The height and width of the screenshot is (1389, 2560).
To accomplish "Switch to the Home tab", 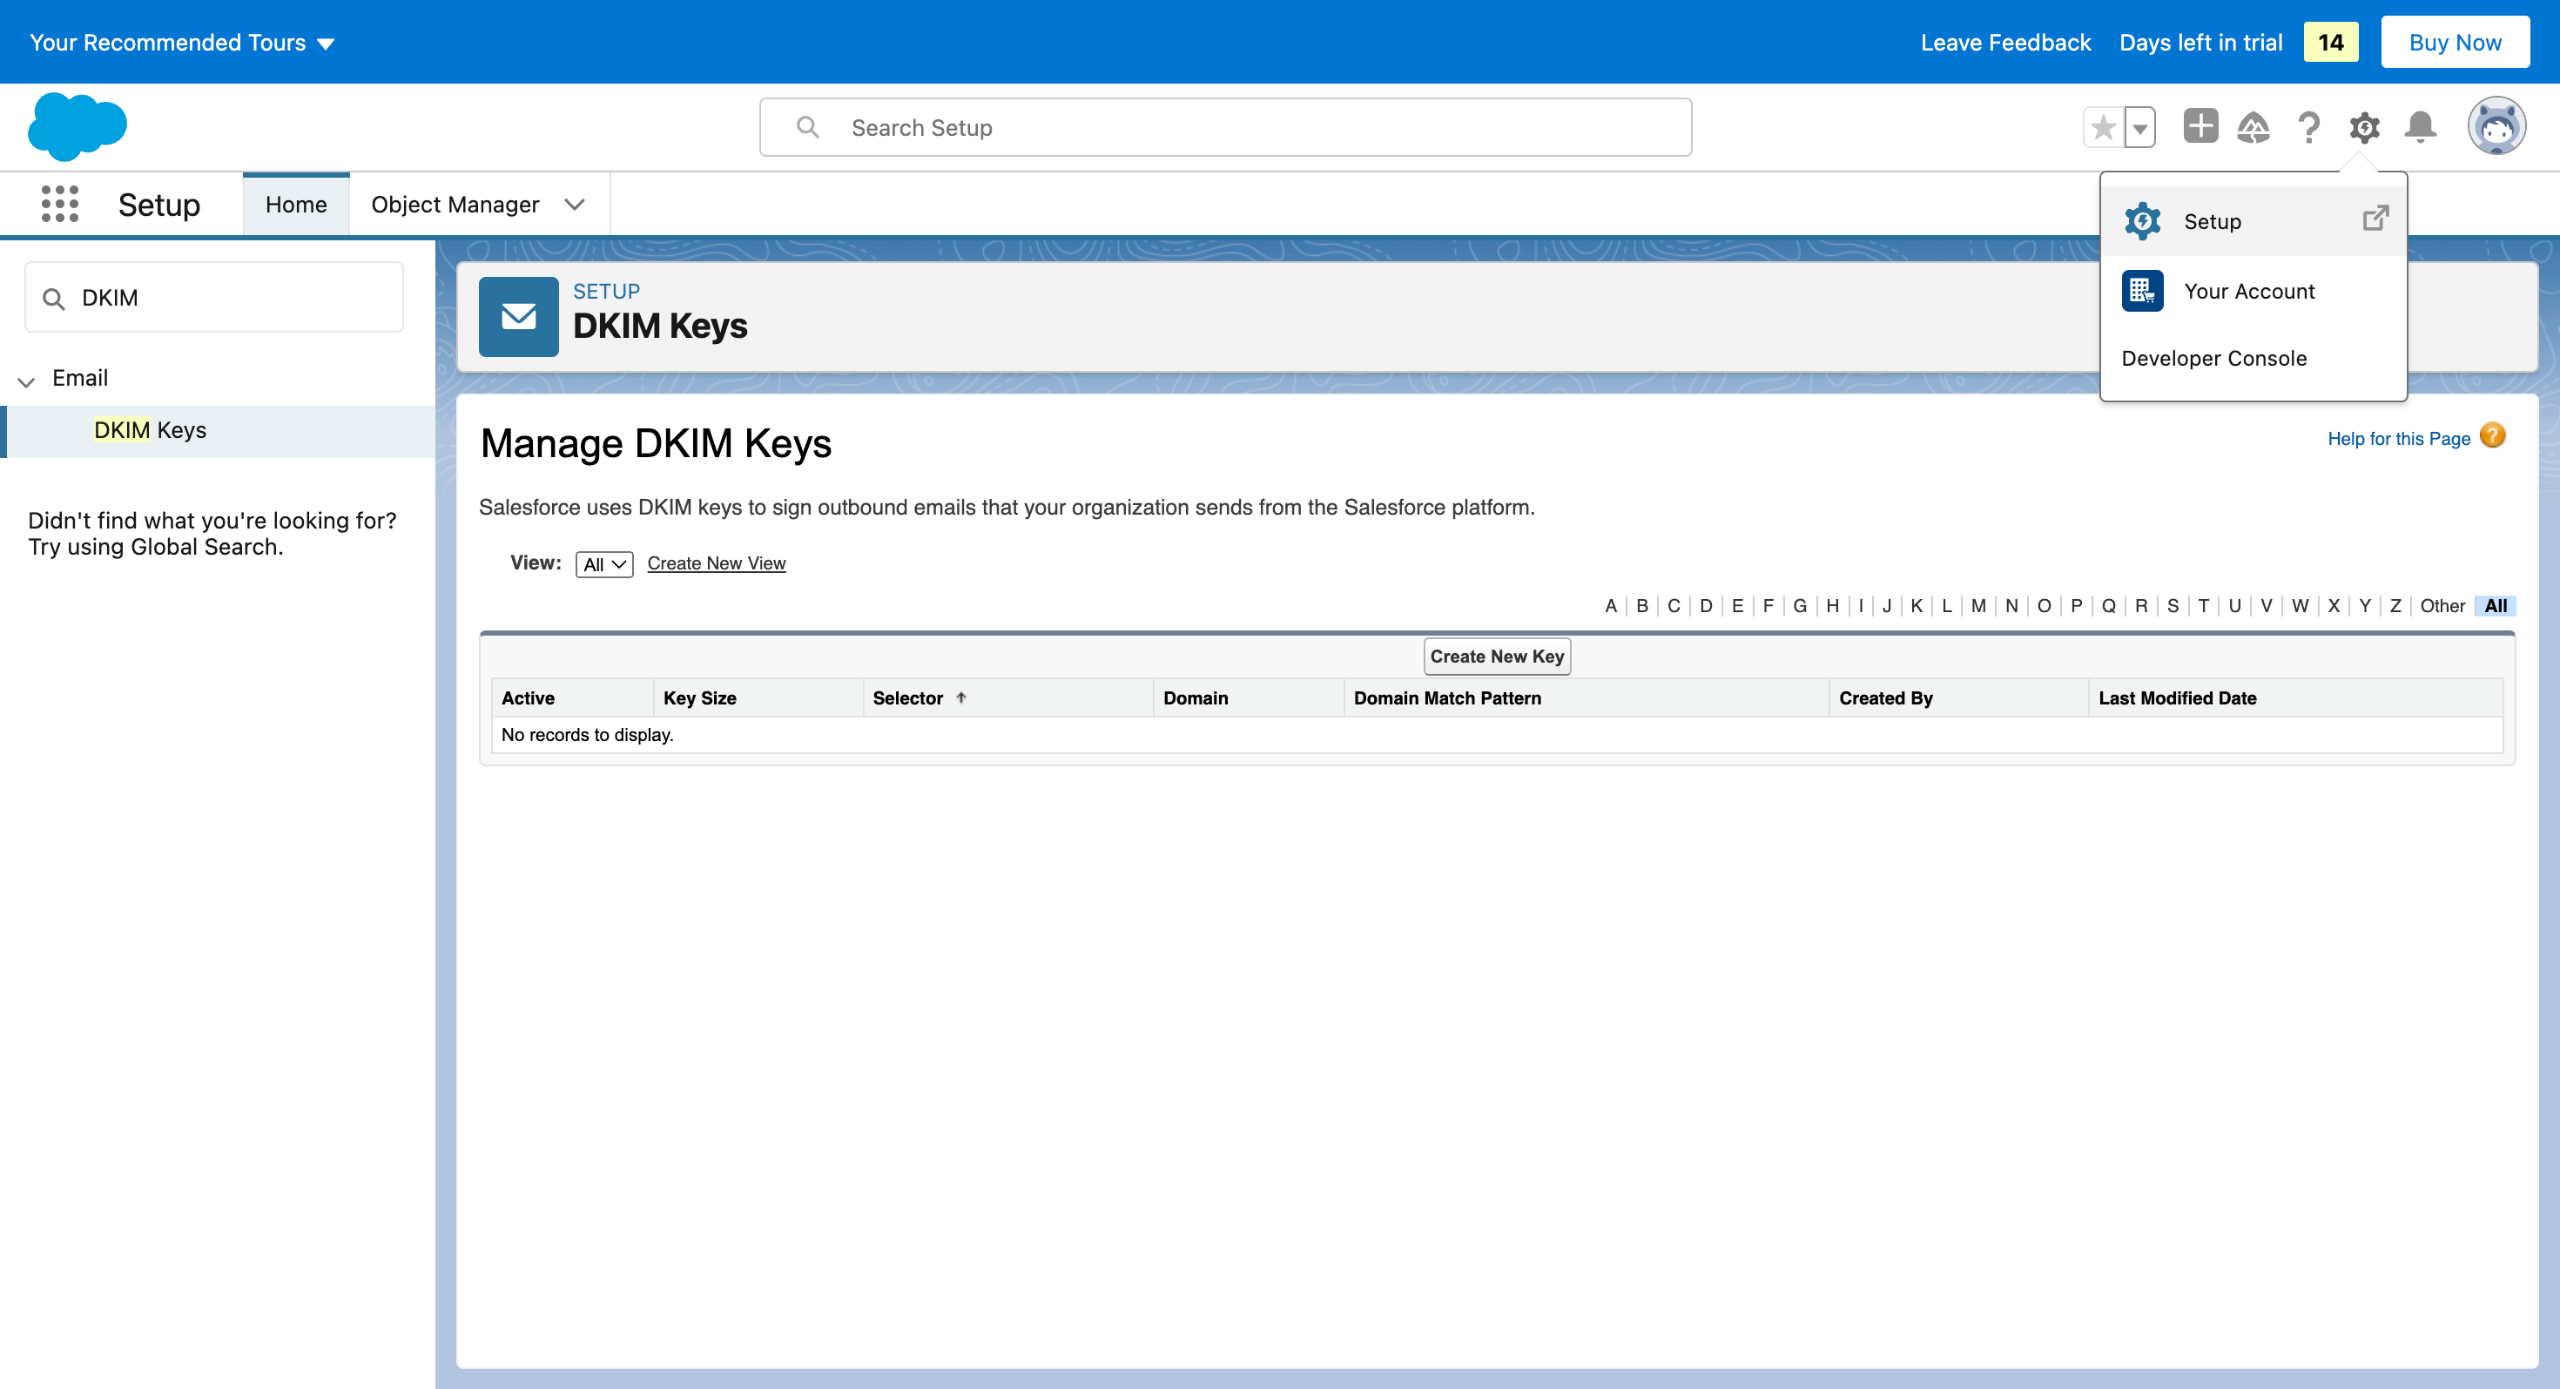I will pos(296,204).
